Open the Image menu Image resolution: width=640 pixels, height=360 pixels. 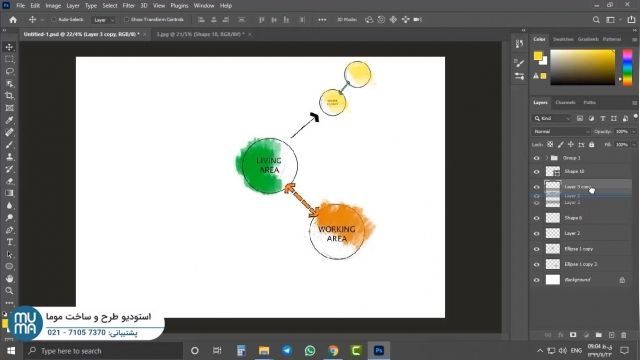tap(53, 6)
